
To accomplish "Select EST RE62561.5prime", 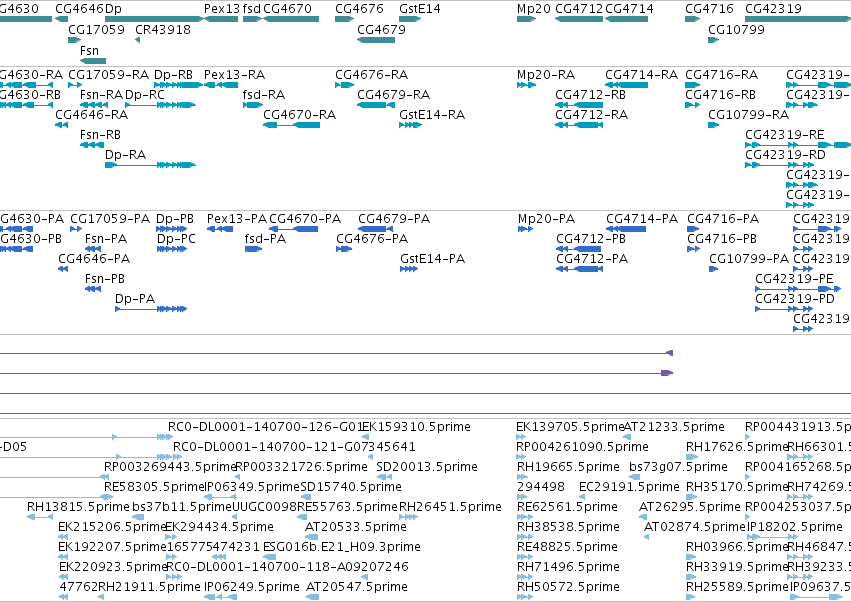I will click(567, 507).
